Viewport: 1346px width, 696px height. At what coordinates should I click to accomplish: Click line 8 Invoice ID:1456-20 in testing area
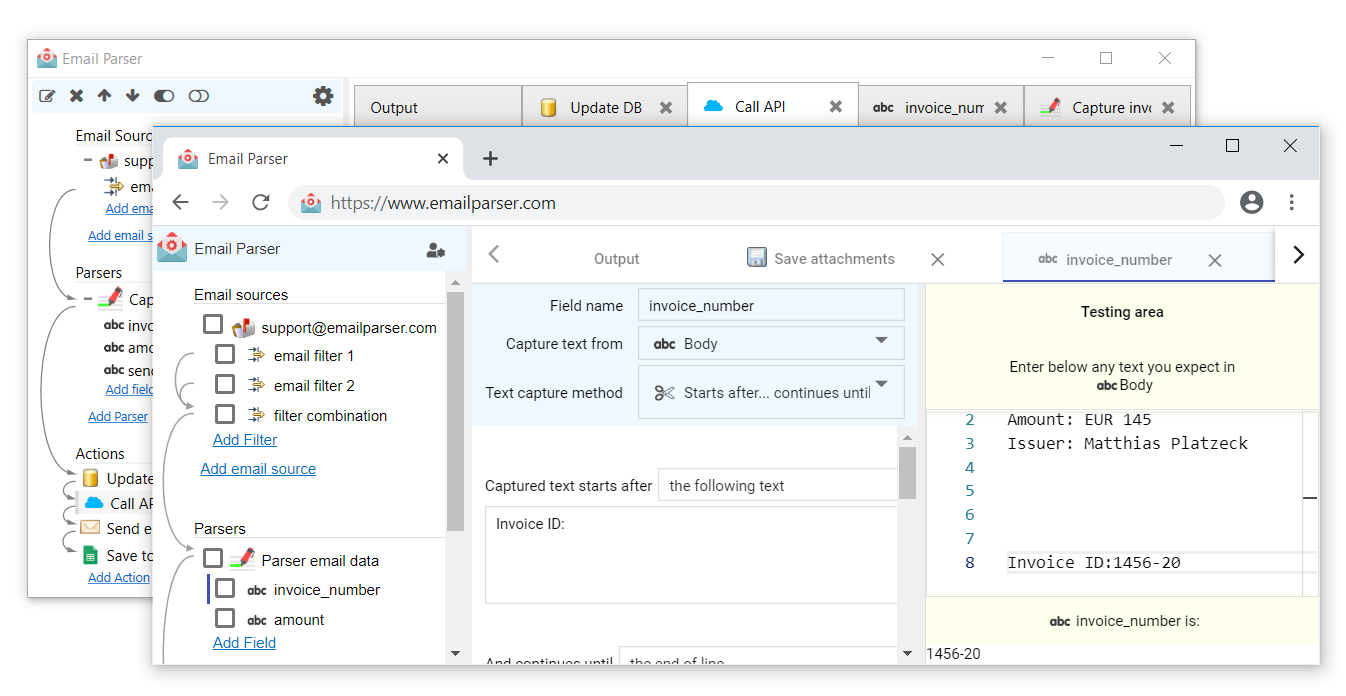(1094, 563)
